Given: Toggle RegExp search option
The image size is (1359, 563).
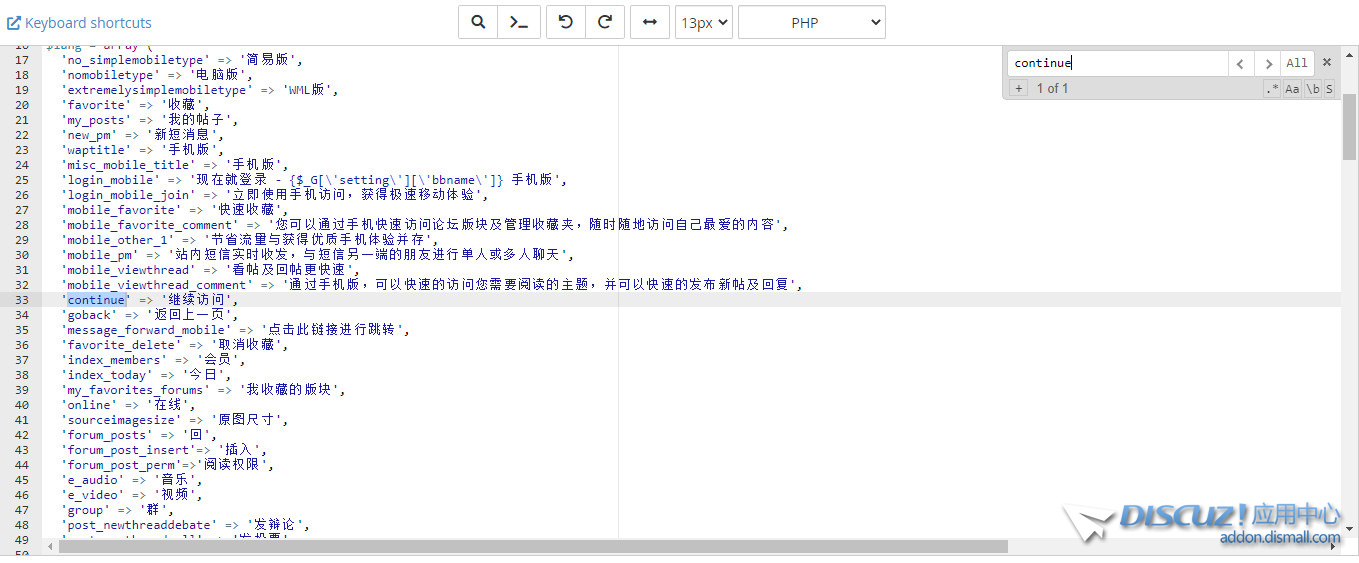Looking at the screenshot, I should 1272,89.
